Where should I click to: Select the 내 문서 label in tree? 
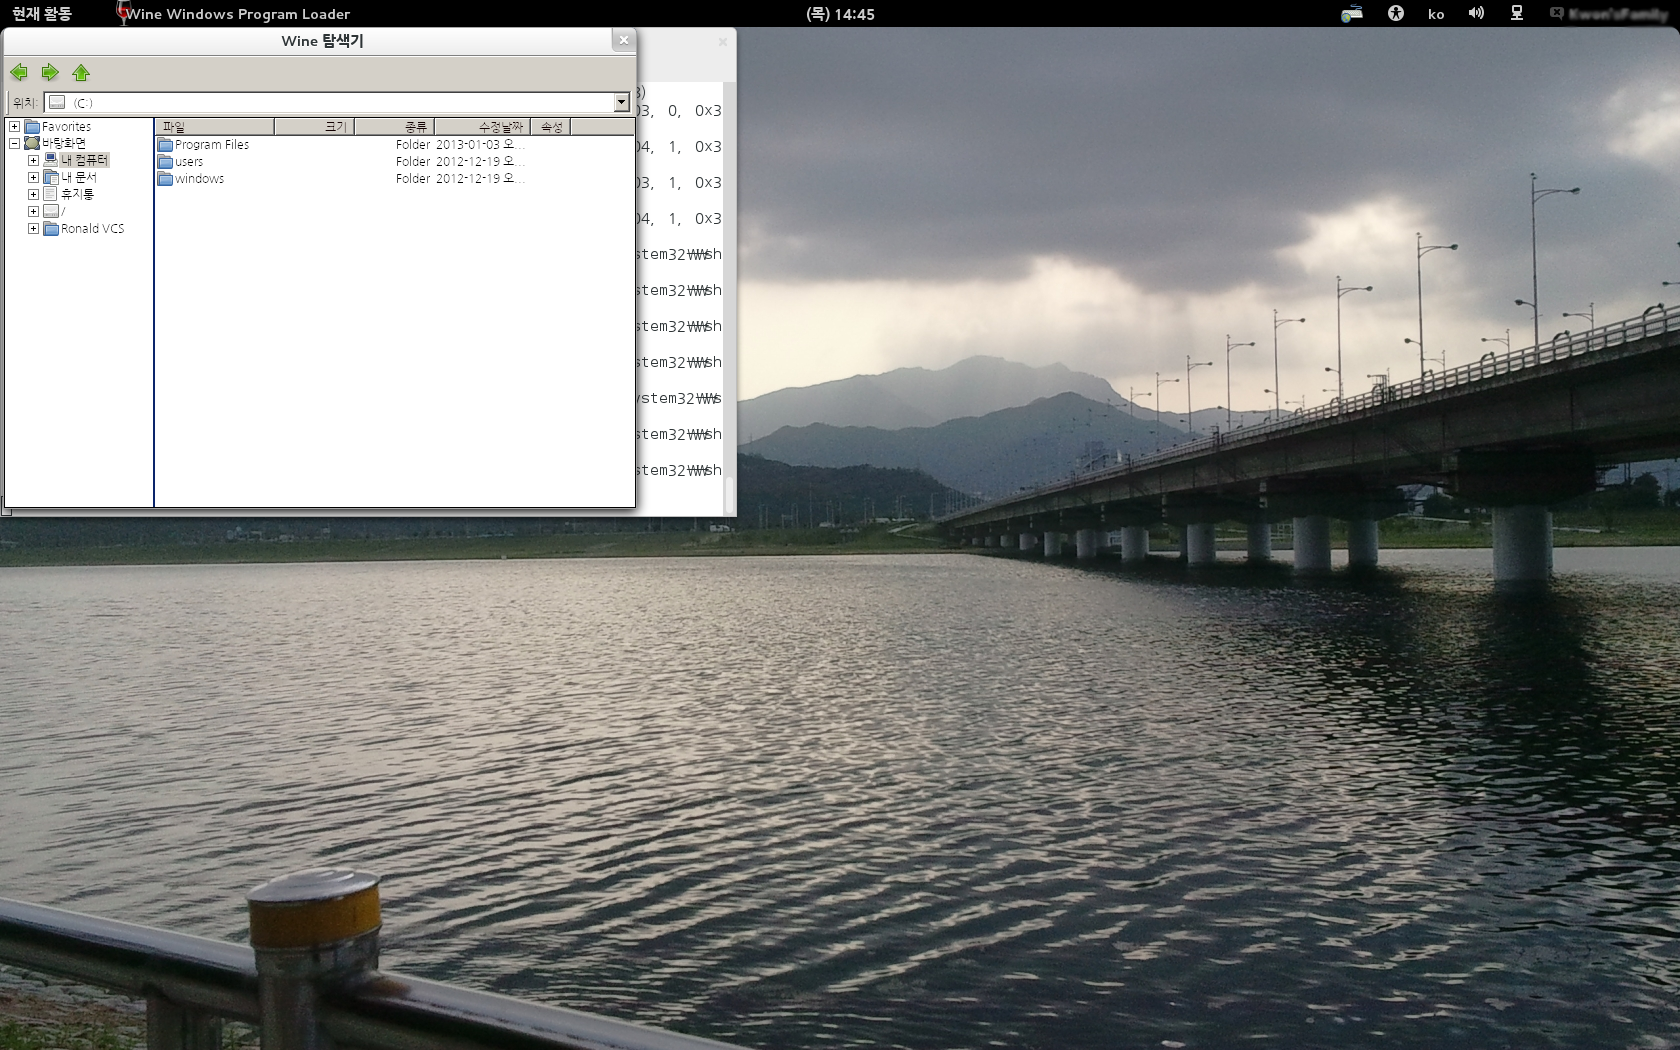coord(79,177)
